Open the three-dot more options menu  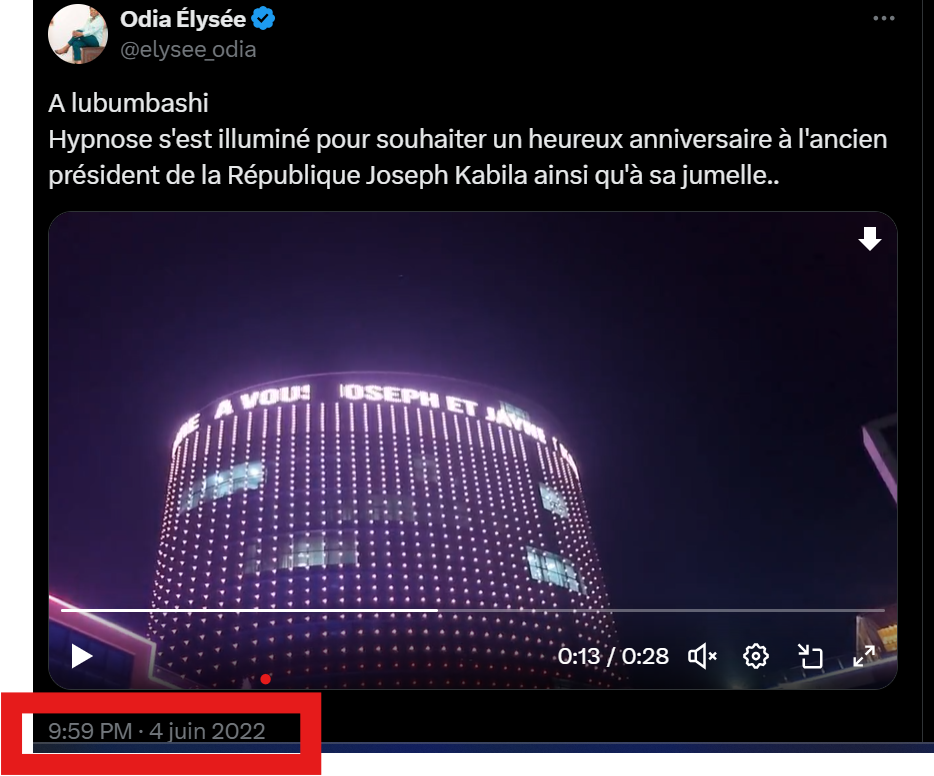click(x=883, y=18)
